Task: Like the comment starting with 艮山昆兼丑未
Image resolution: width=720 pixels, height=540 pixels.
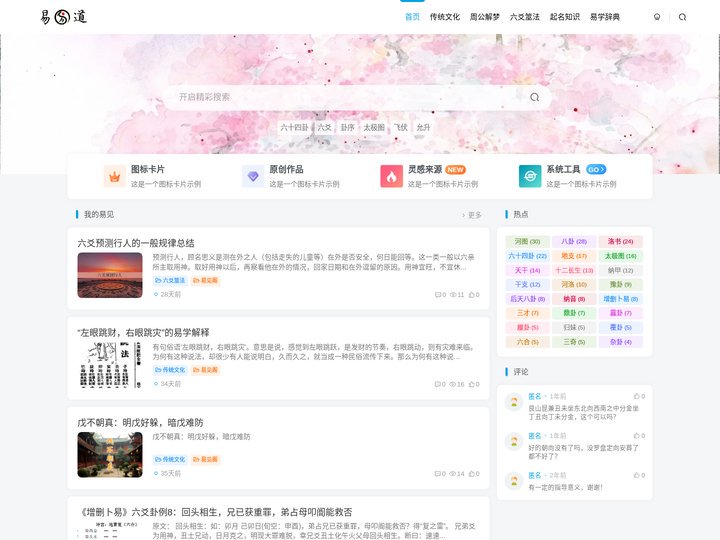Action: tap(636, 396)
